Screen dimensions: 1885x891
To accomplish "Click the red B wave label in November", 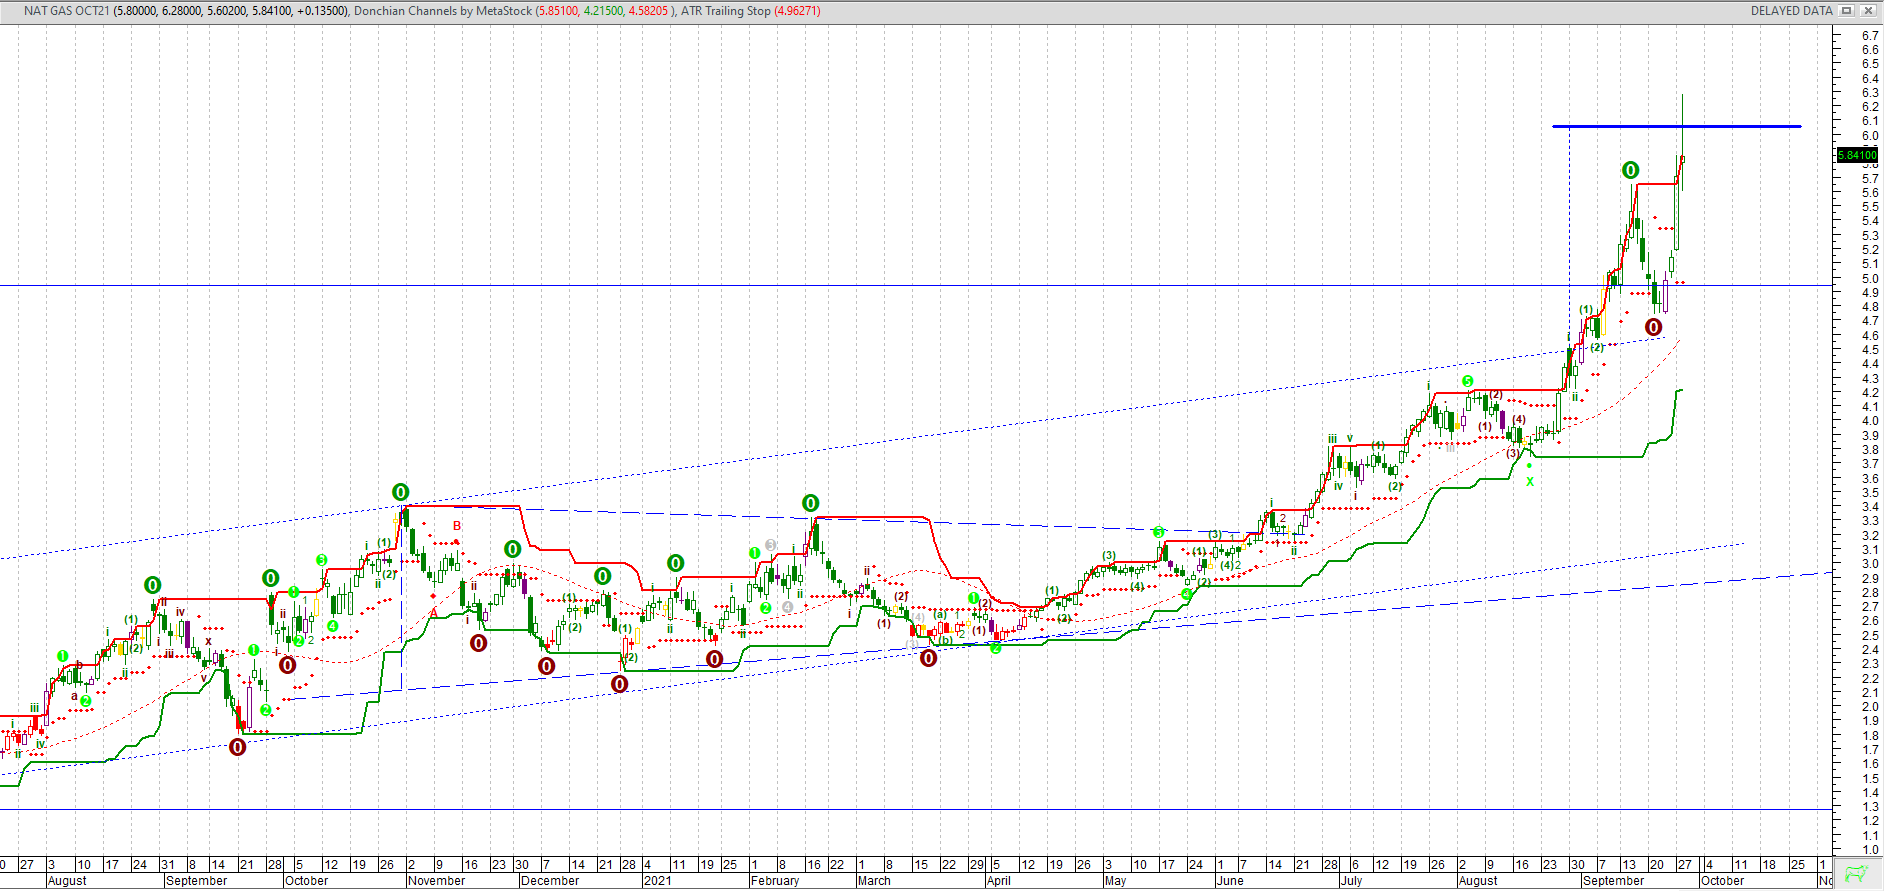I will pos(457,526).
